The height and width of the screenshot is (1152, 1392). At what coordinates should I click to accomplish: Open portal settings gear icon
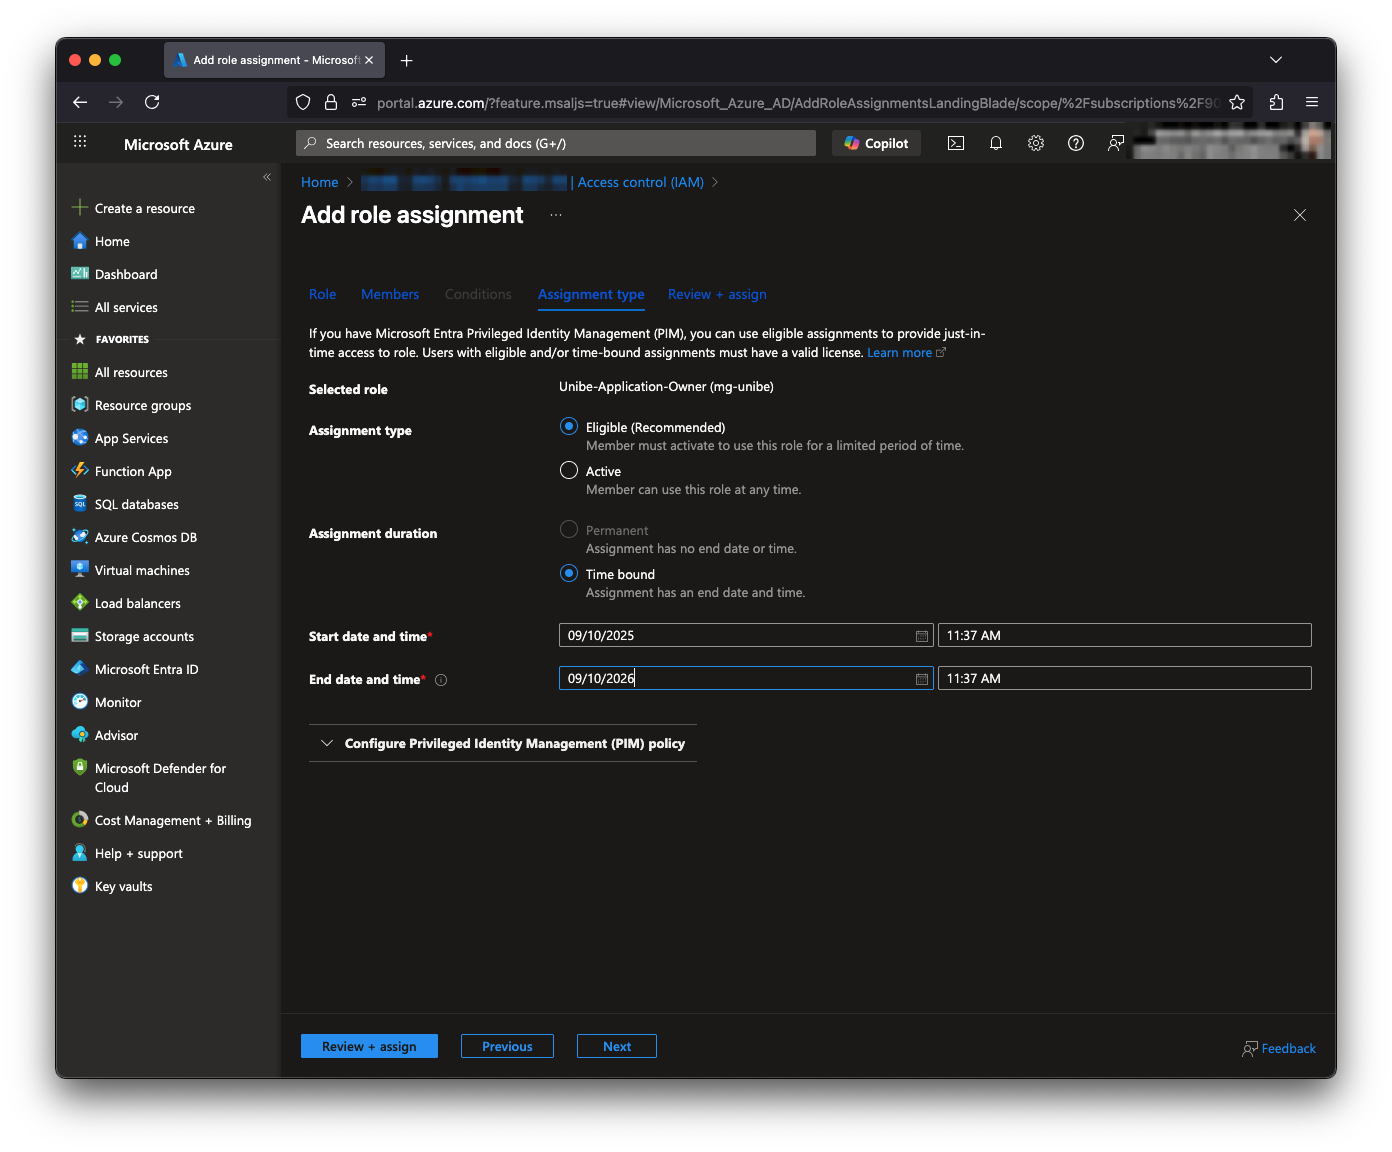(x=1036, y=143)
